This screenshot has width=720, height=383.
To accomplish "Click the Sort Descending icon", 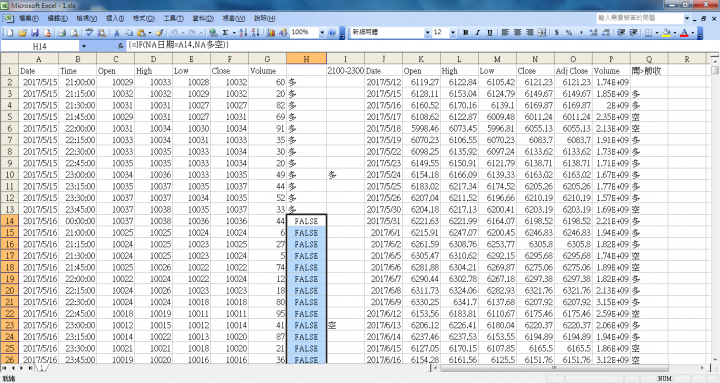I will tap(255, 33).
